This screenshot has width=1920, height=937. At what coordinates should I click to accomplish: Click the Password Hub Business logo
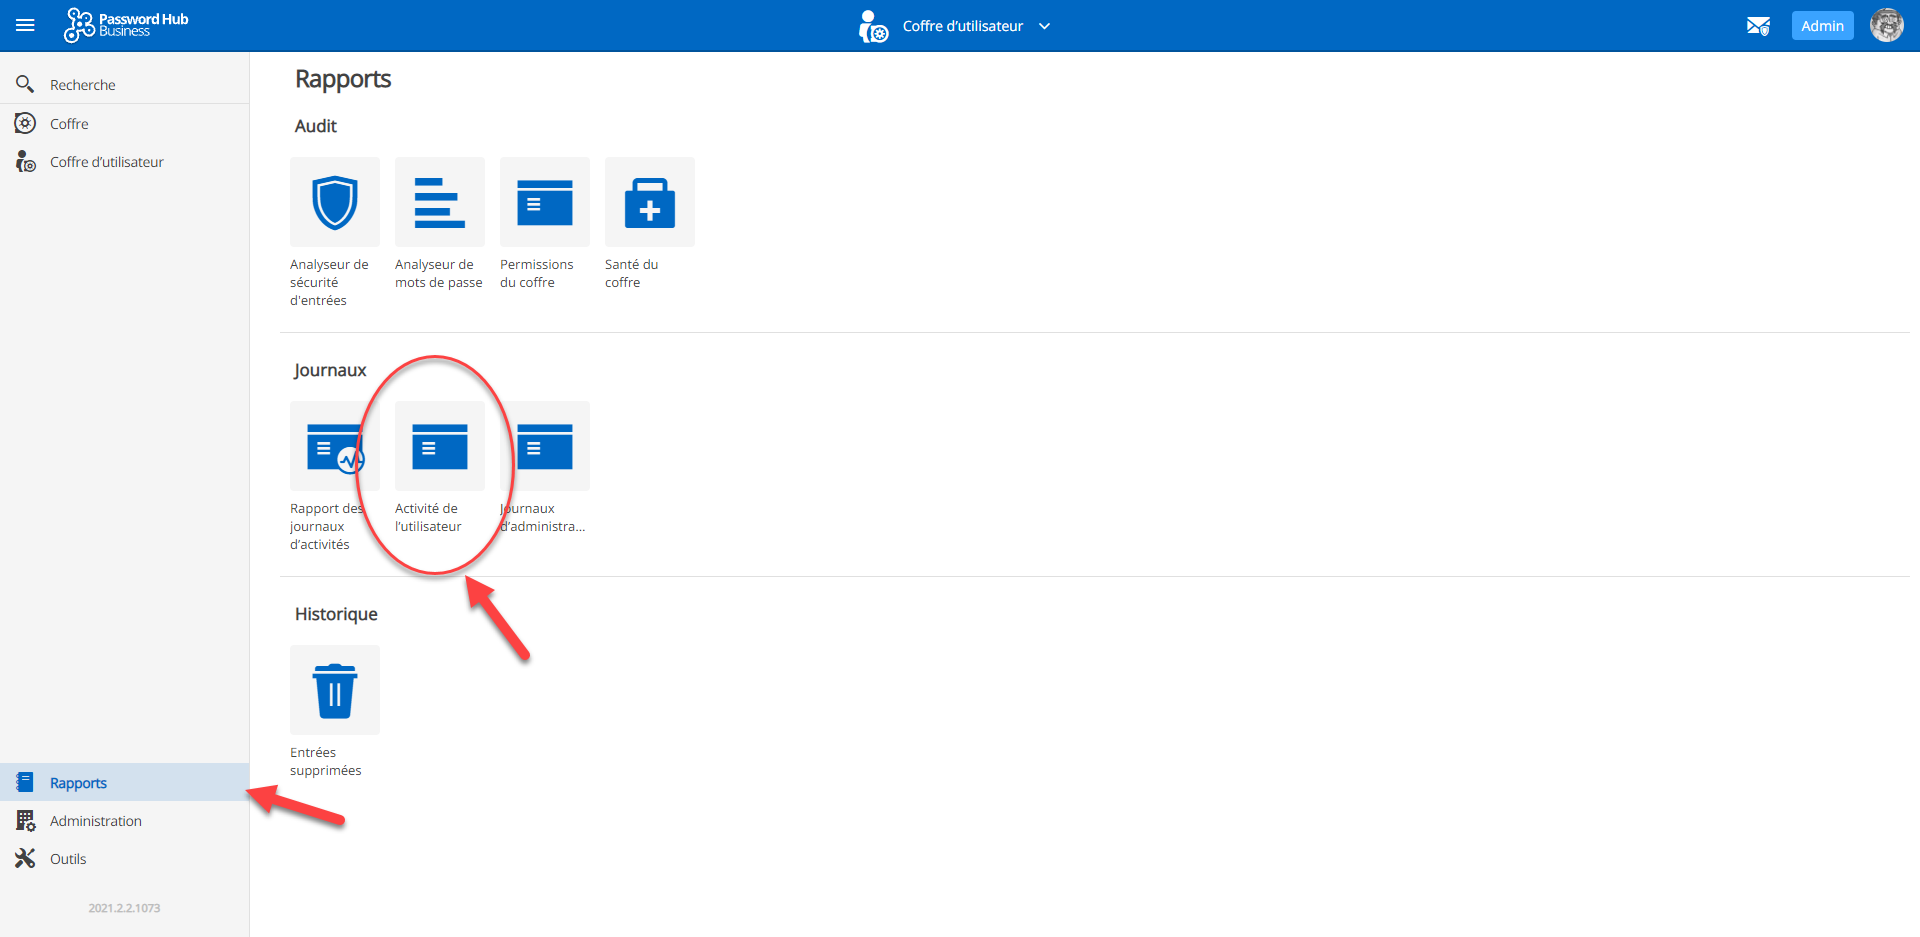pyautogui.click(x=127, y=25)
